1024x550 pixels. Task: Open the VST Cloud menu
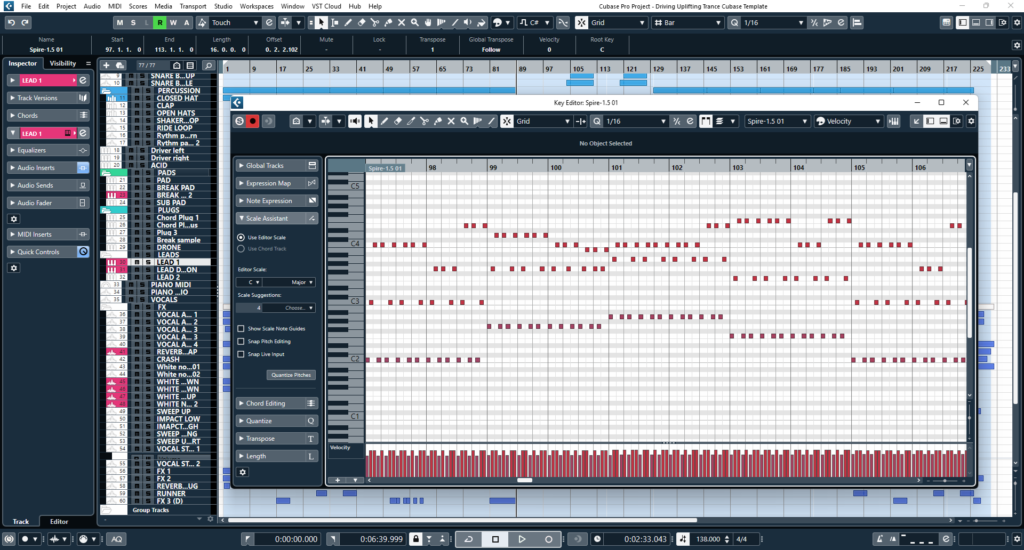(326, 6)
